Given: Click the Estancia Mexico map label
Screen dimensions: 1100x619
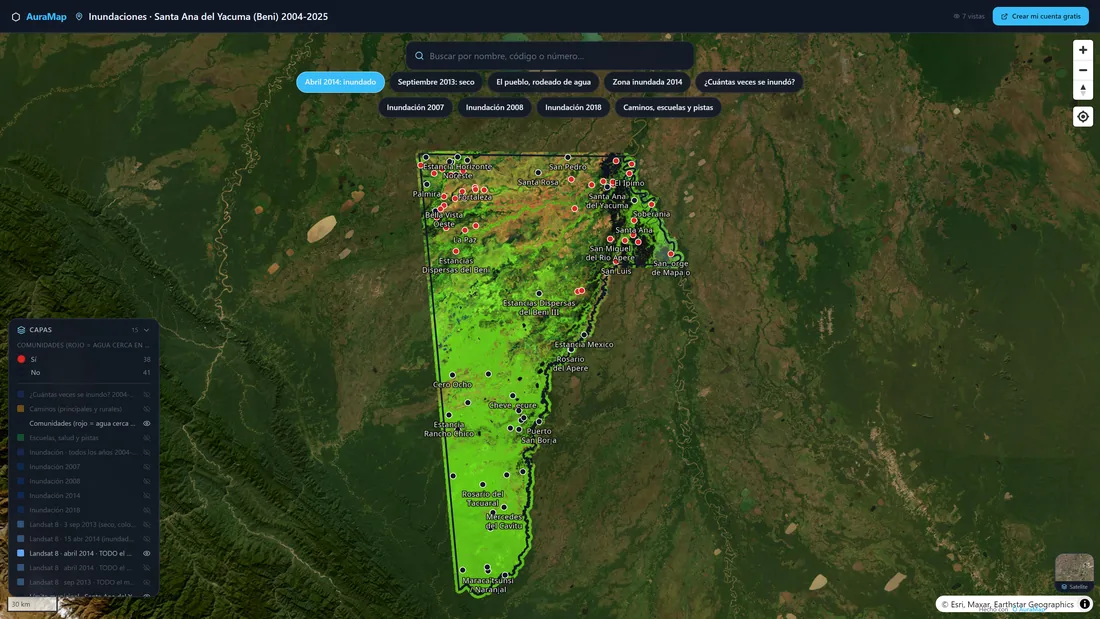Looking at the screenshot, I should click(x=584, y=345).
